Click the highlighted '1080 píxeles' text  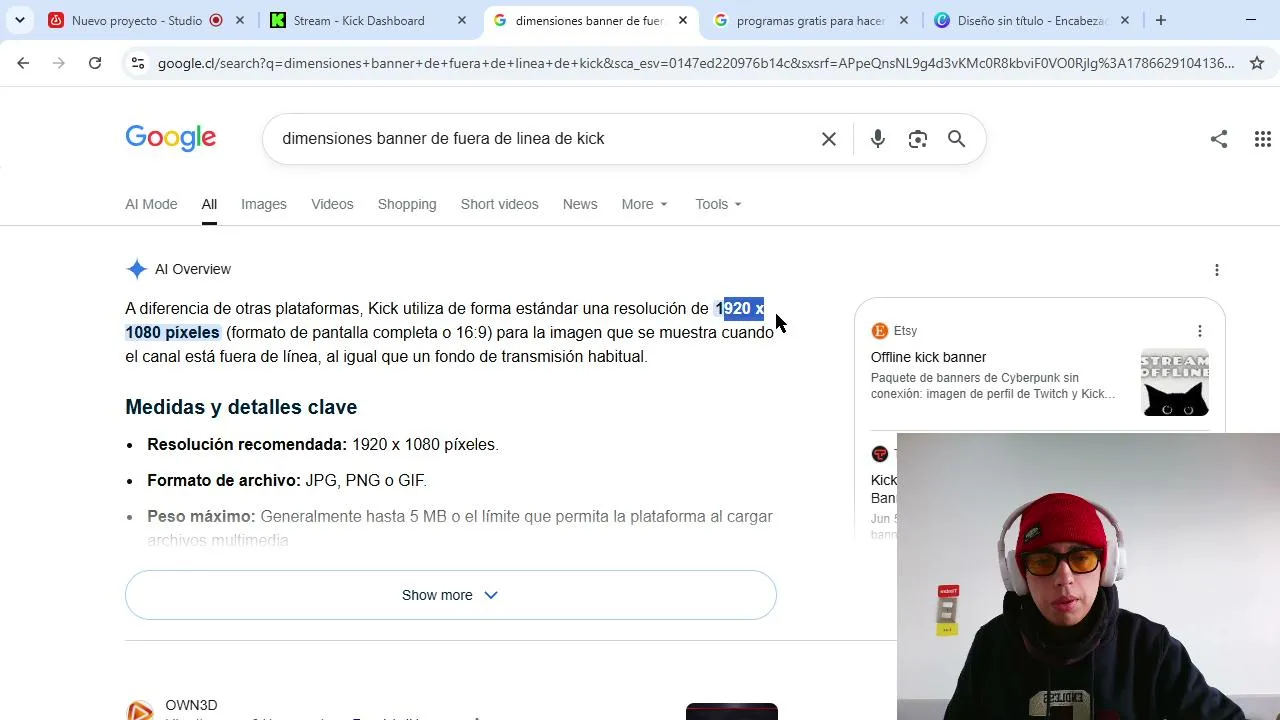tap(172, 332)
